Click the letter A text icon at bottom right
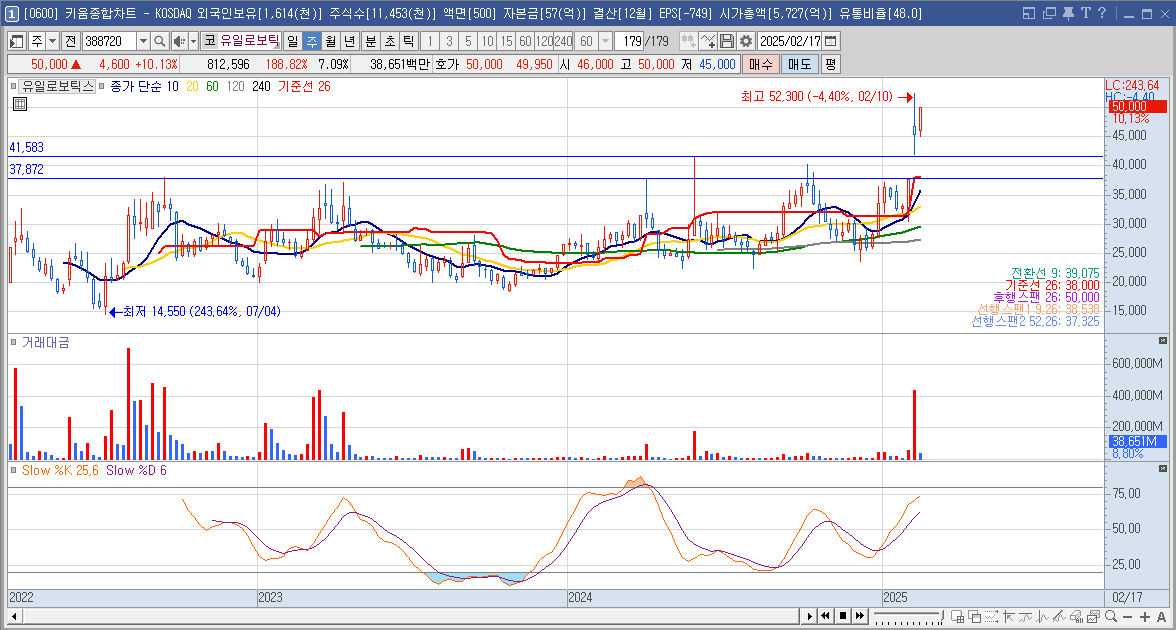 tap(1162, 616)
